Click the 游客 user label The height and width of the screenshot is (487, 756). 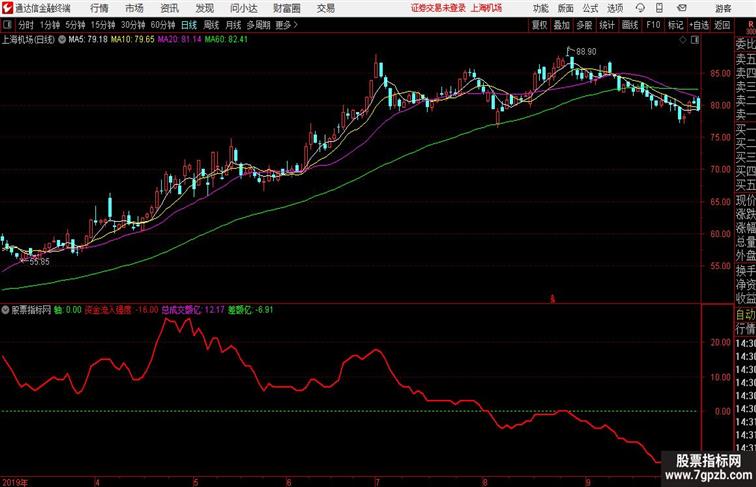click(723, 8)
